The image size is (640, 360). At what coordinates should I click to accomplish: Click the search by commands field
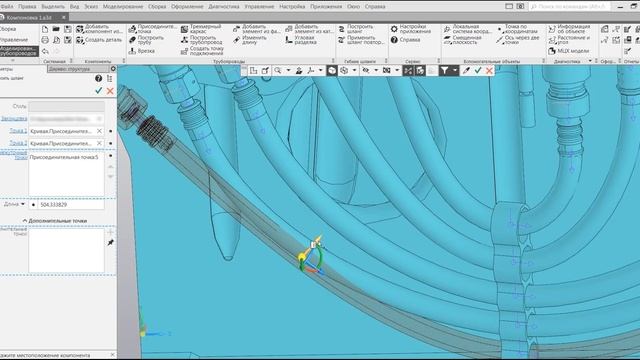(x=570, y=7)
